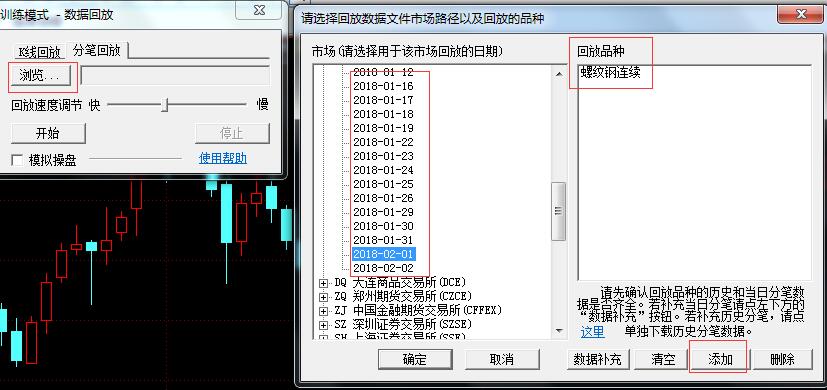Screen dimensions: 827x390
Task: Open the 使用帮助 link
Action: [x=223, y=158]
